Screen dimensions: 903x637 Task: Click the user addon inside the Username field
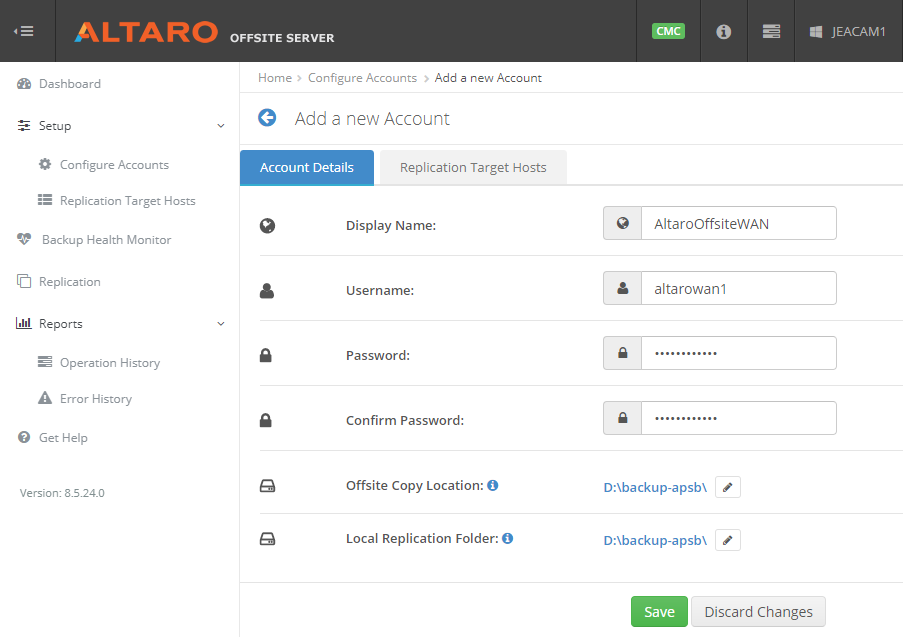623,288
